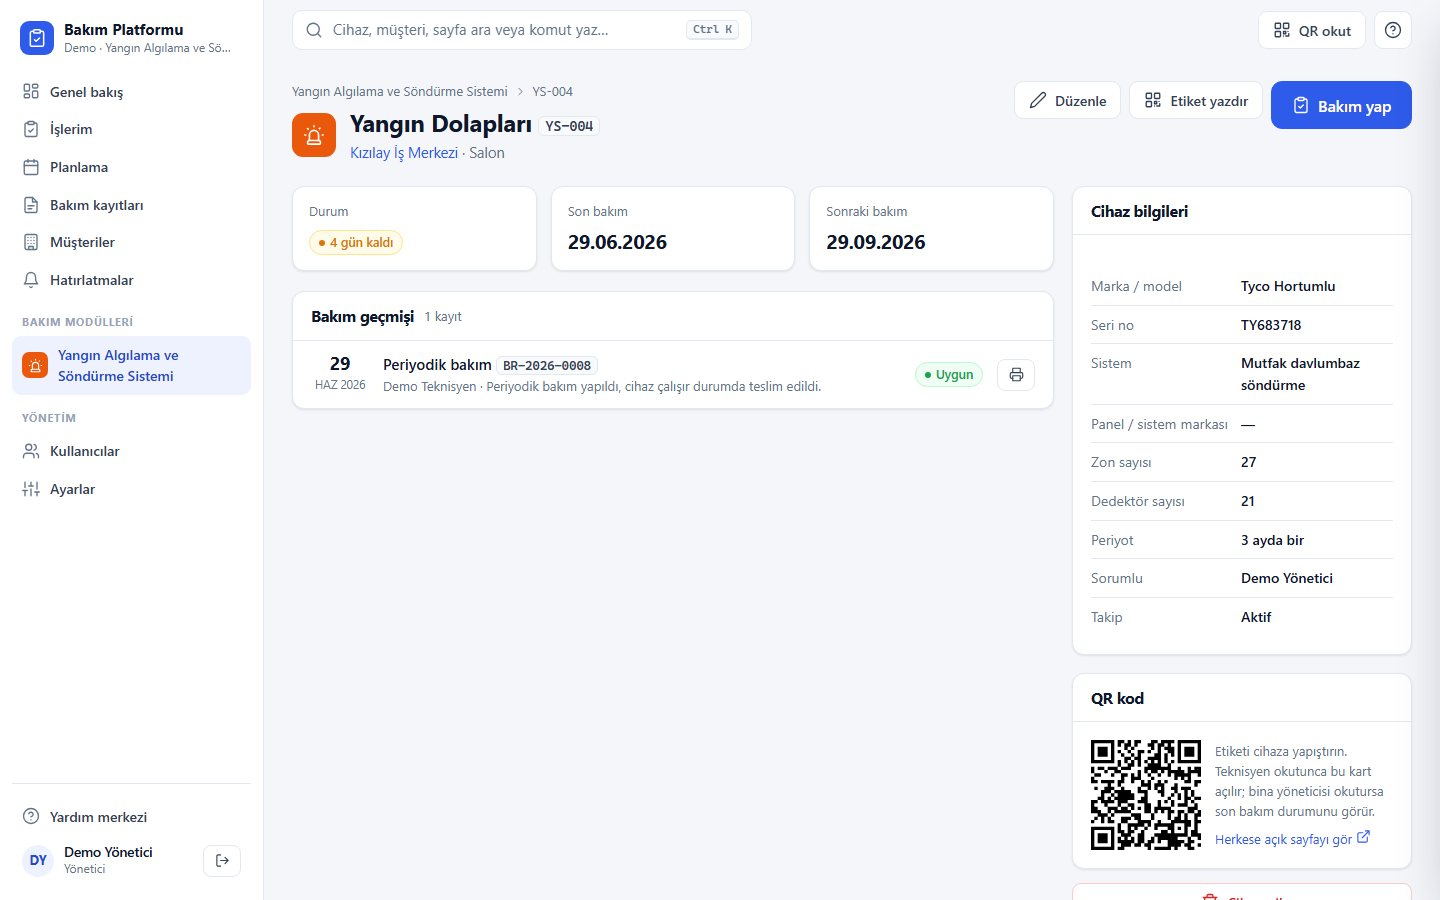Select the BR-2026-0008 record code
The height and width of the screenshot is (900, 1440).
547,366
